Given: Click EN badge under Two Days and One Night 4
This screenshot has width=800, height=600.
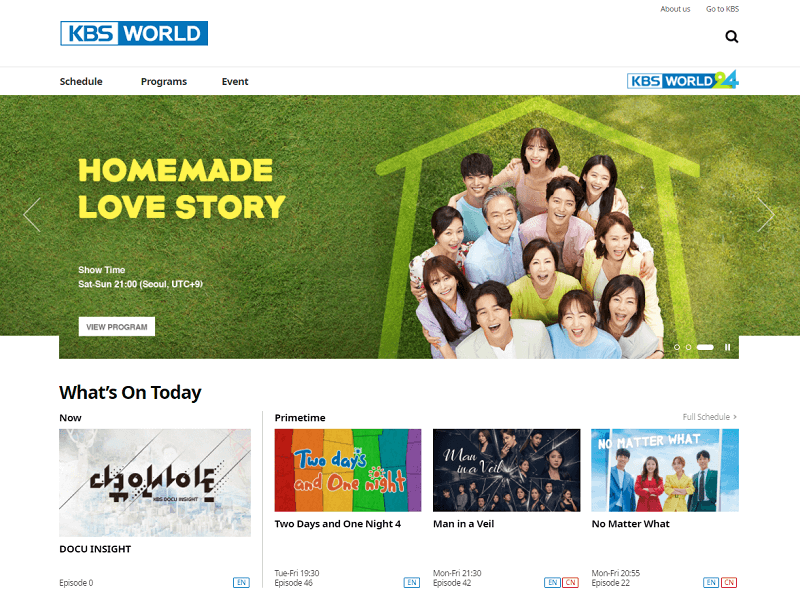Looking at the screenshot, I should [x=412, y=582].
